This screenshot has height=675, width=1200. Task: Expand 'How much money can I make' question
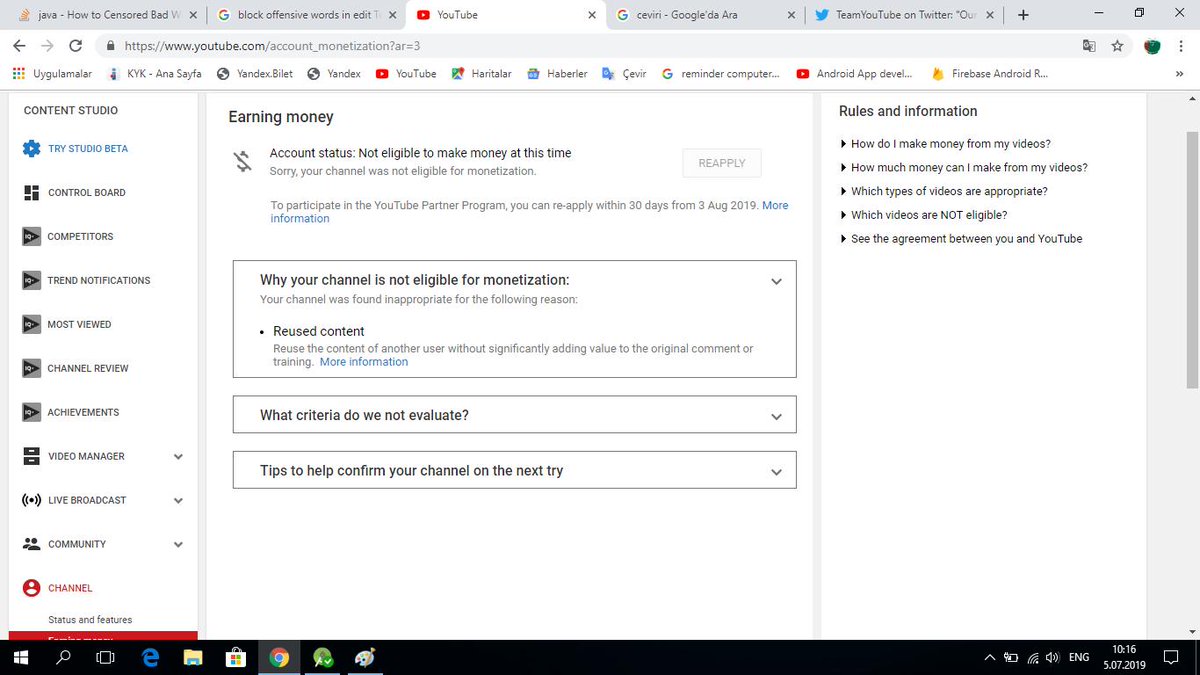tap(965, 168)
